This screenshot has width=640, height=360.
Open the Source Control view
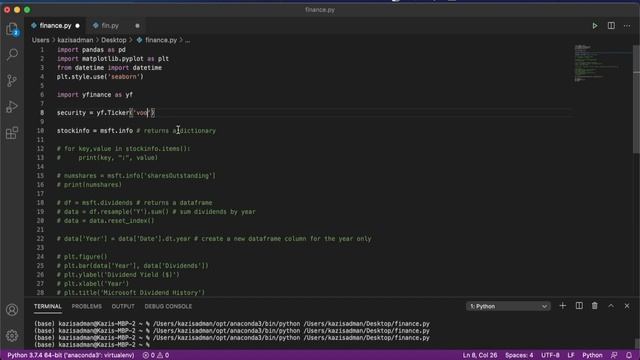coord(12,80)
